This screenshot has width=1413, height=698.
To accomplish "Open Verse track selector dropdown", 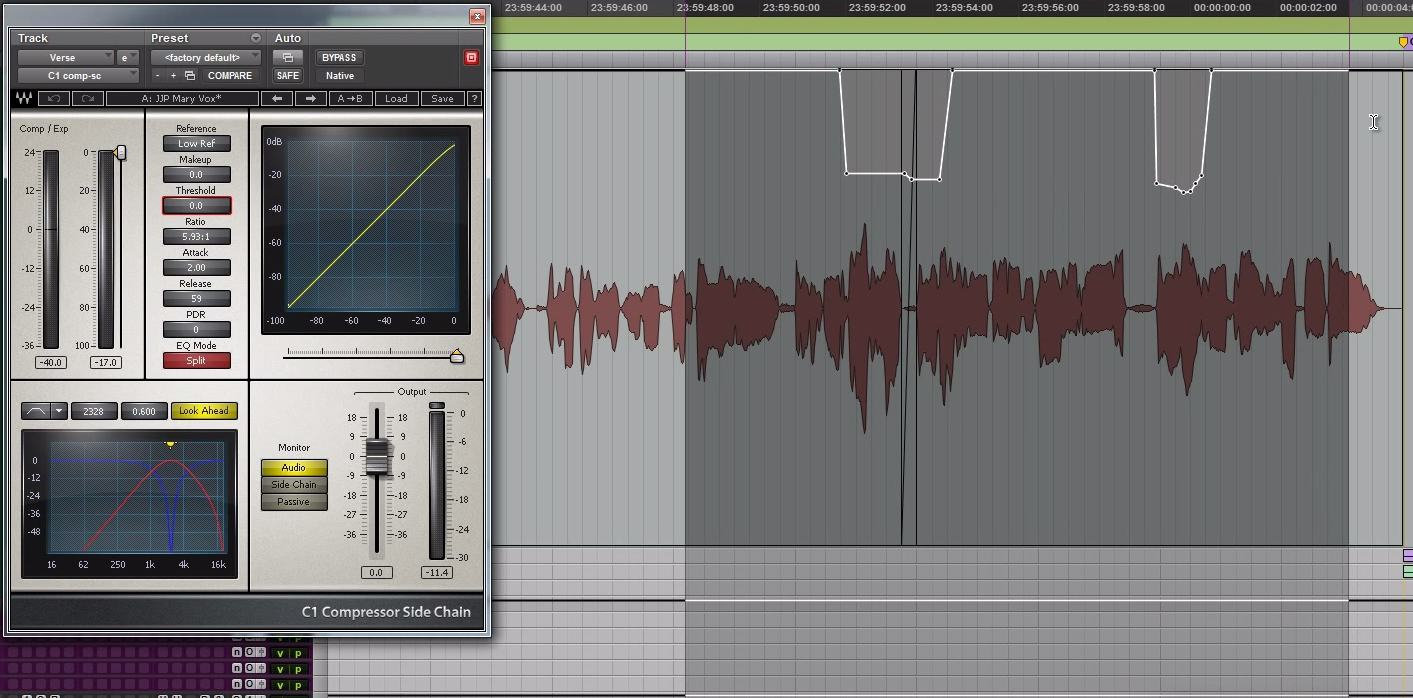I will (x=65, y=58).
